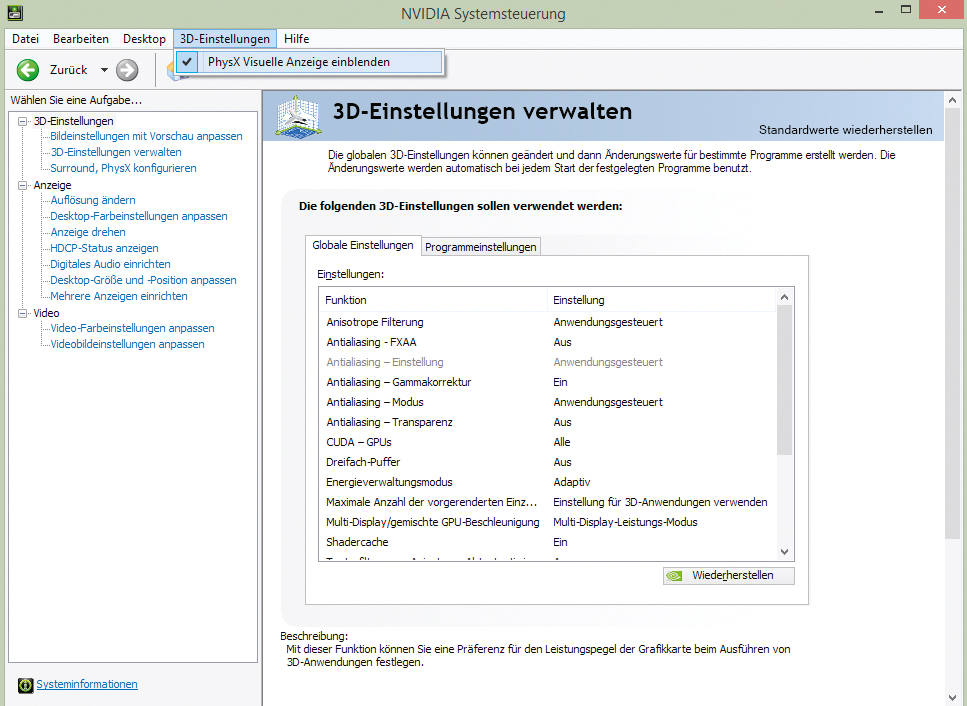
Task: Click the 3D cube icon in header
Action: click(x=298, y=117)
